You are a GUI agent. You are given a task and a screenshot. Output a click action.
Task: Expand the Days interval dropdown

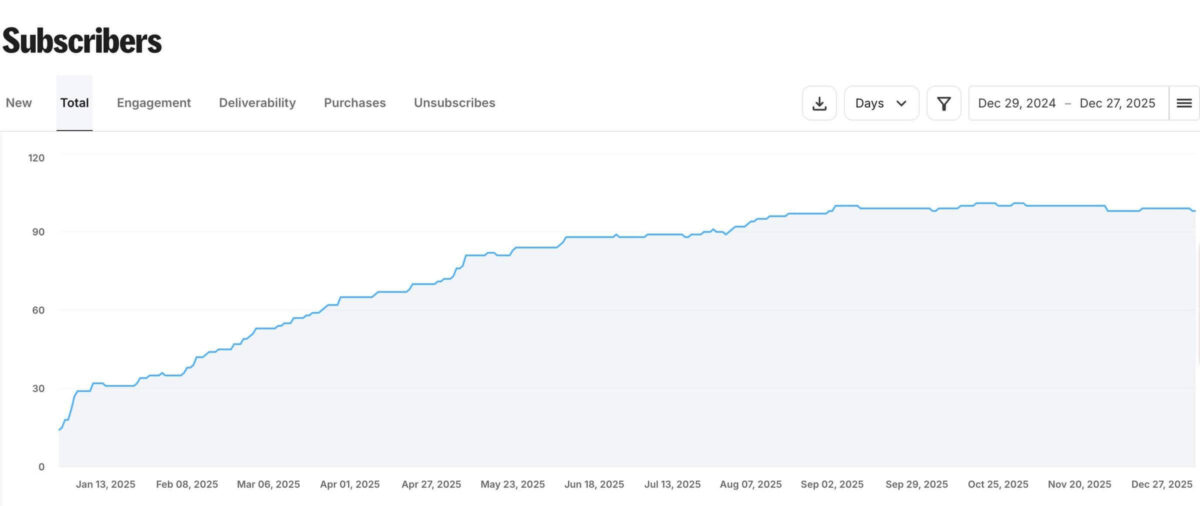tap(881, 103)
